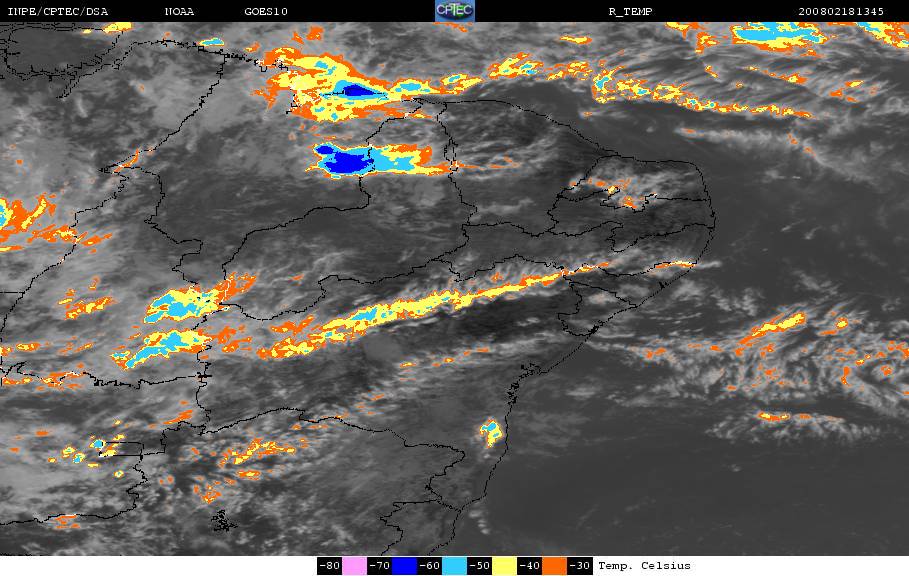This screenshot has width=909, height=576.
Task: Click the -40 legend value
Action: [x=529, y=566]
